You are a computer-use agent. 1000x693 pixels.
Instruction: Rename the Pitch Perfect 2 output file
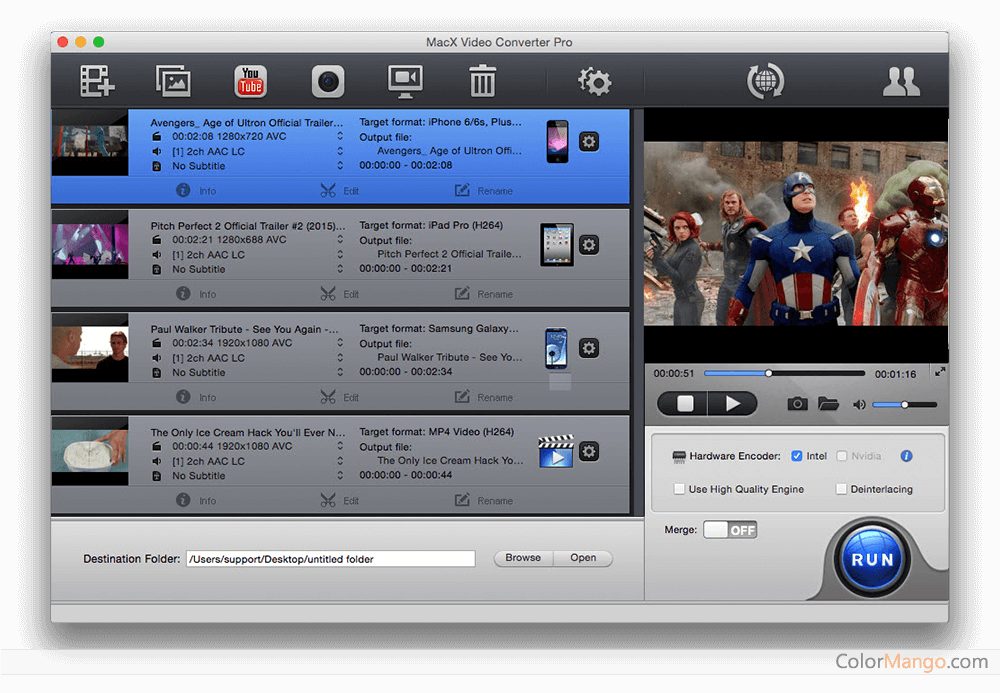click(483, 294)
